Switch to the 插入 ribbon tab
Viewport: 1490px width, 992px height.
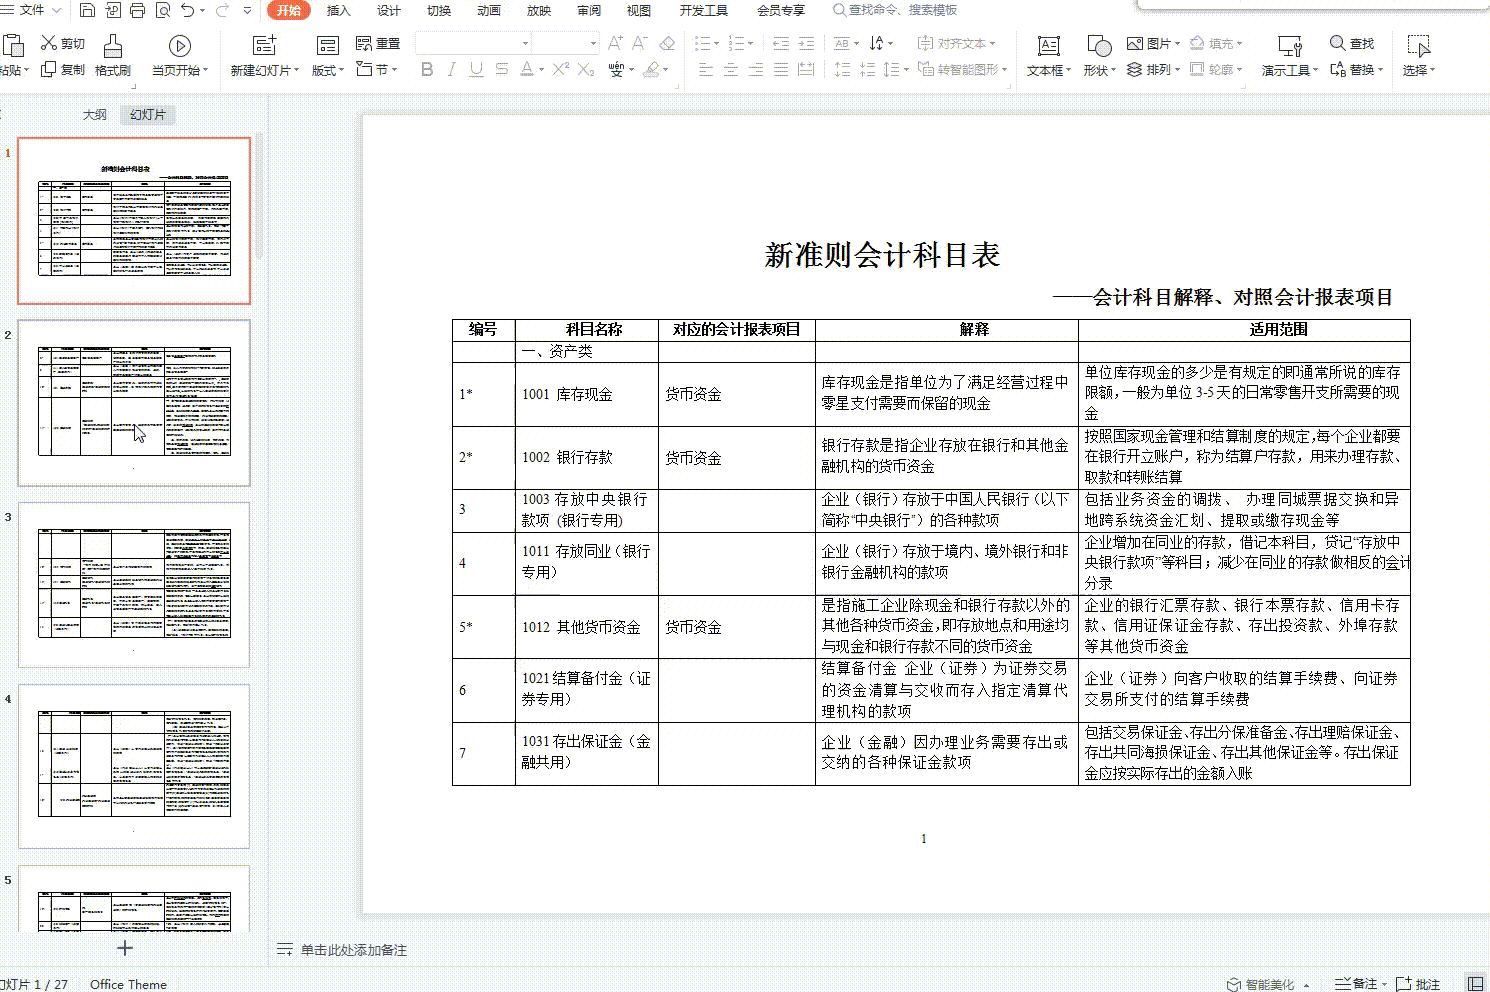click(337, 11)
